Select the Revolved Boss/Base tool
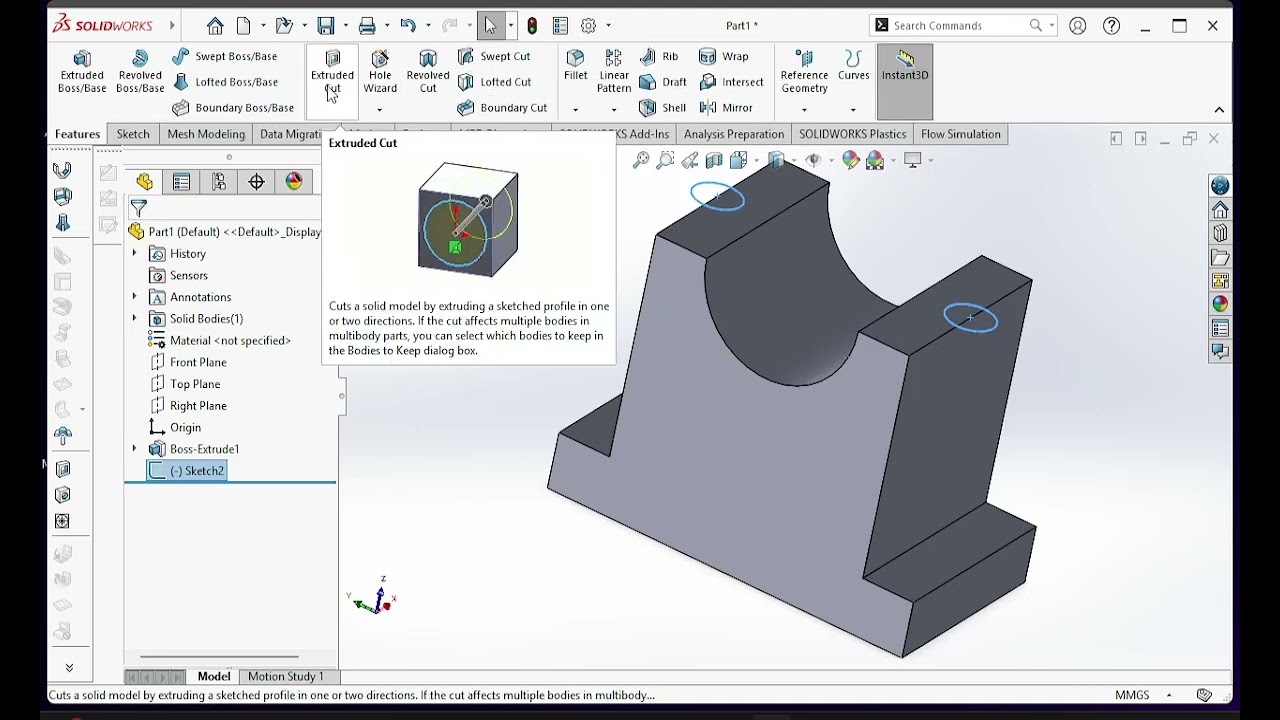The image size is (1280, 720). pyautogui.click(x=140, y=72)
